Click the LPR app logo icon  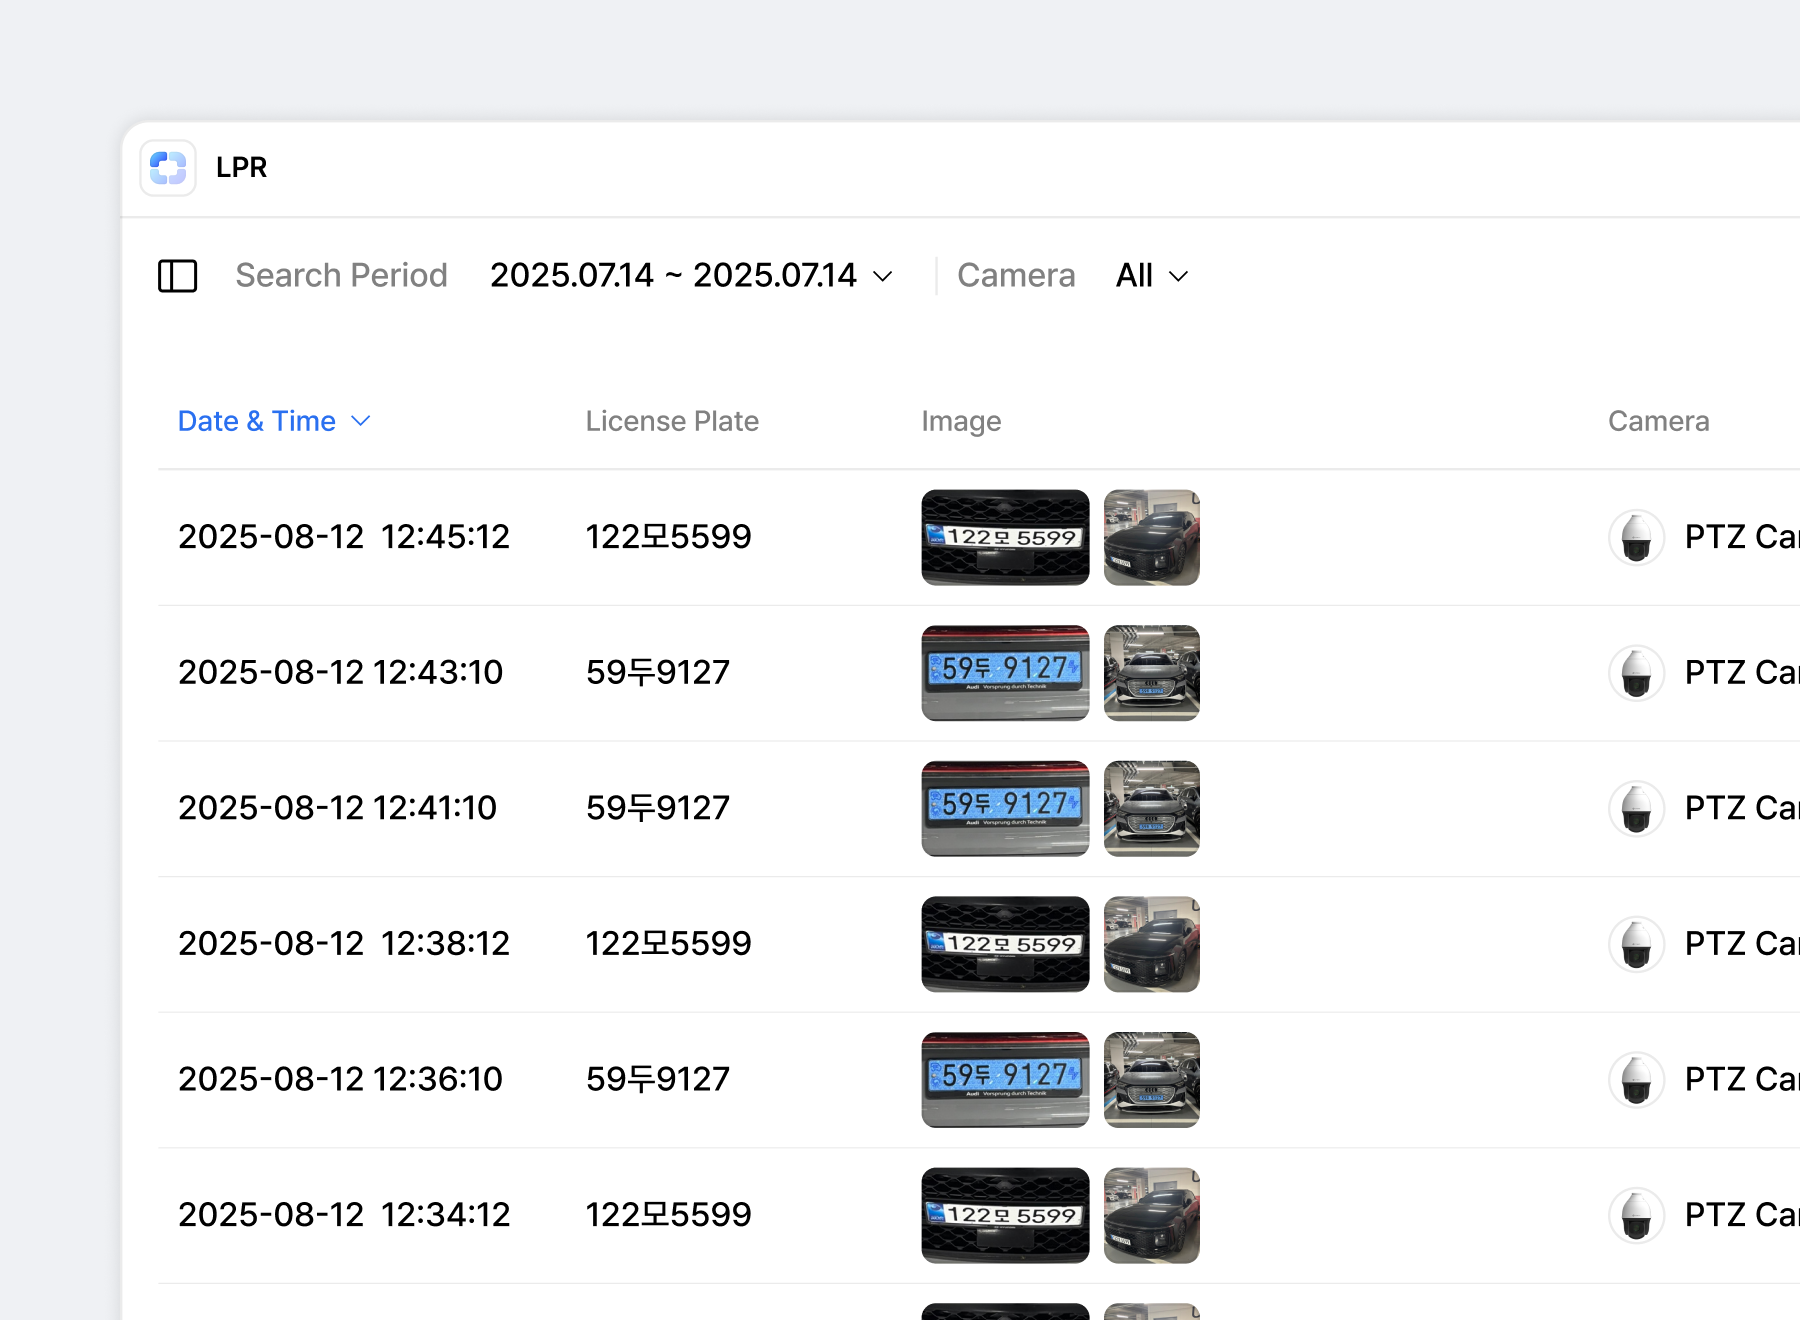[168, 168]
